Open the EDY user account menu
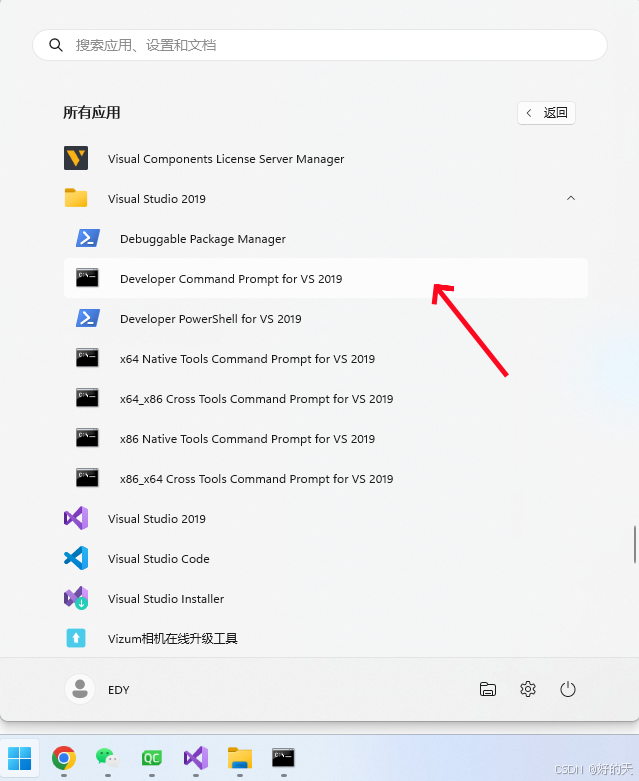 pyautogui.click(x=99, y=689)
